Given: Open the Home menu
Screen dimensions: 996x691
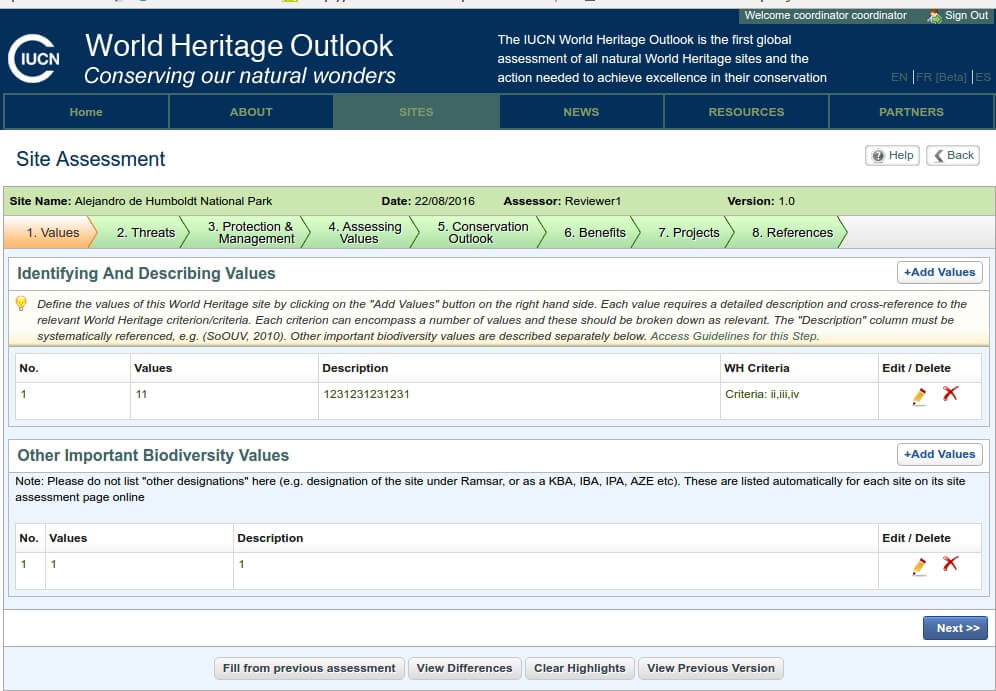Looking at the screenshot, I should click(x=86, y=112).
